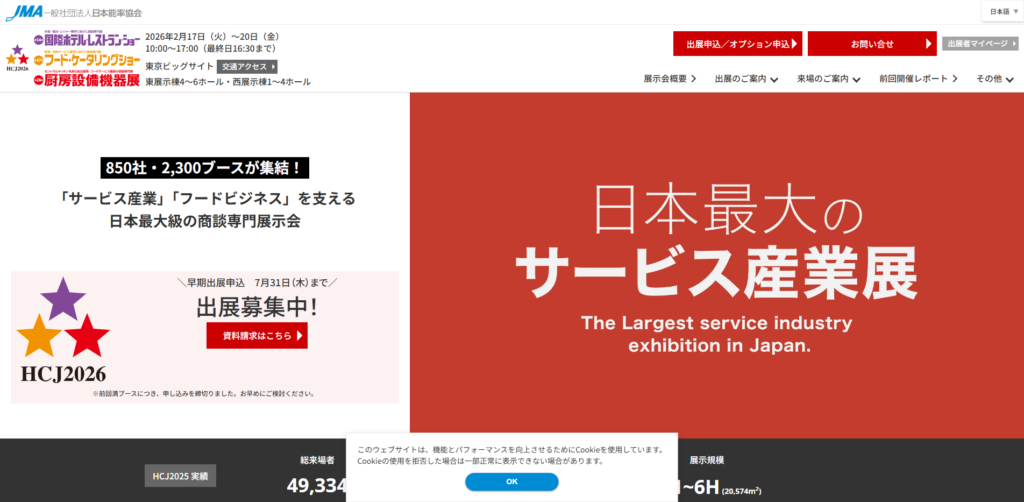The width and height of the screenshot is (1024, 502).
Task: Open 展示会概要 menu item
Action: pyautogui.click(x=669, y=79)
